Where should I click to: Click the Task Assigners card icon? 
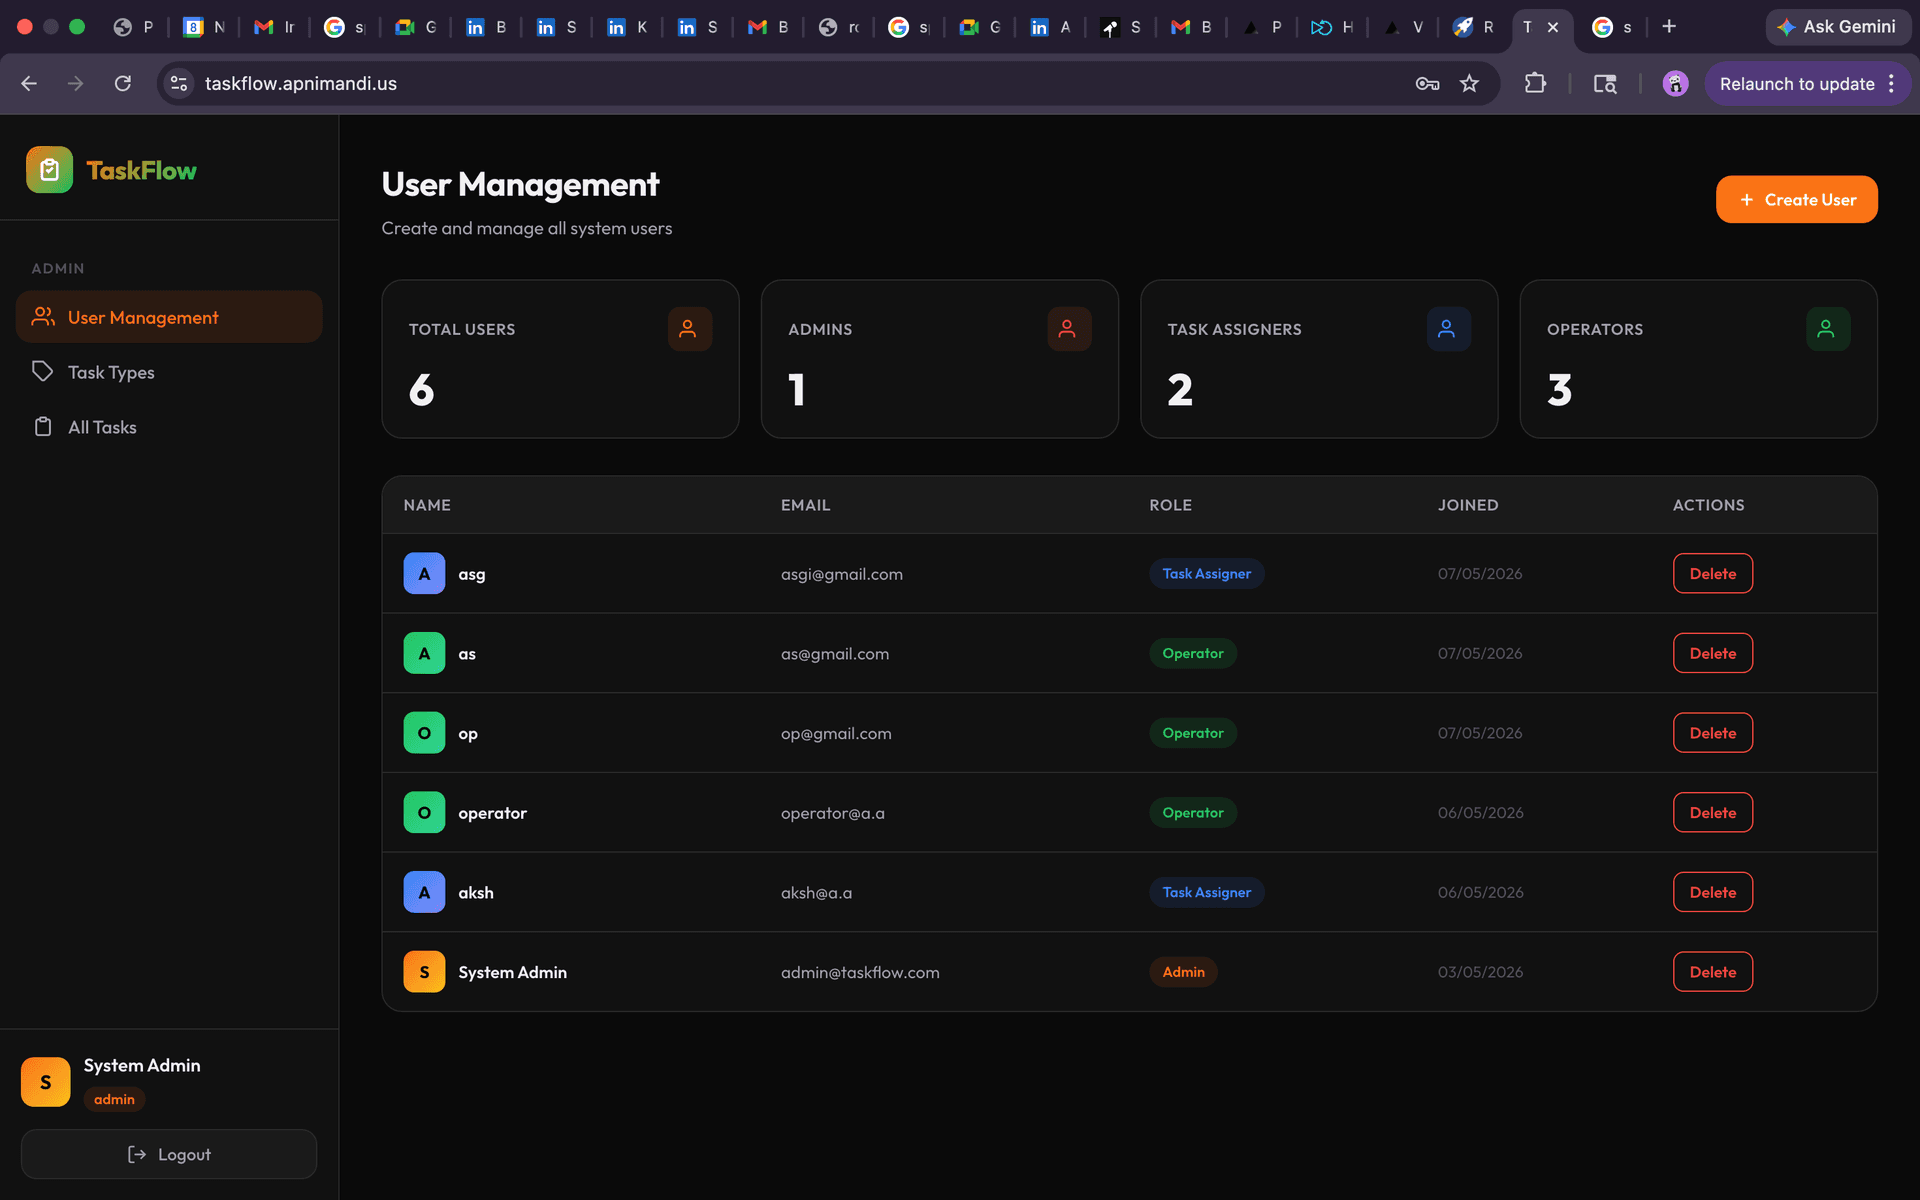pyautogui.click(x=1448, y=329)
